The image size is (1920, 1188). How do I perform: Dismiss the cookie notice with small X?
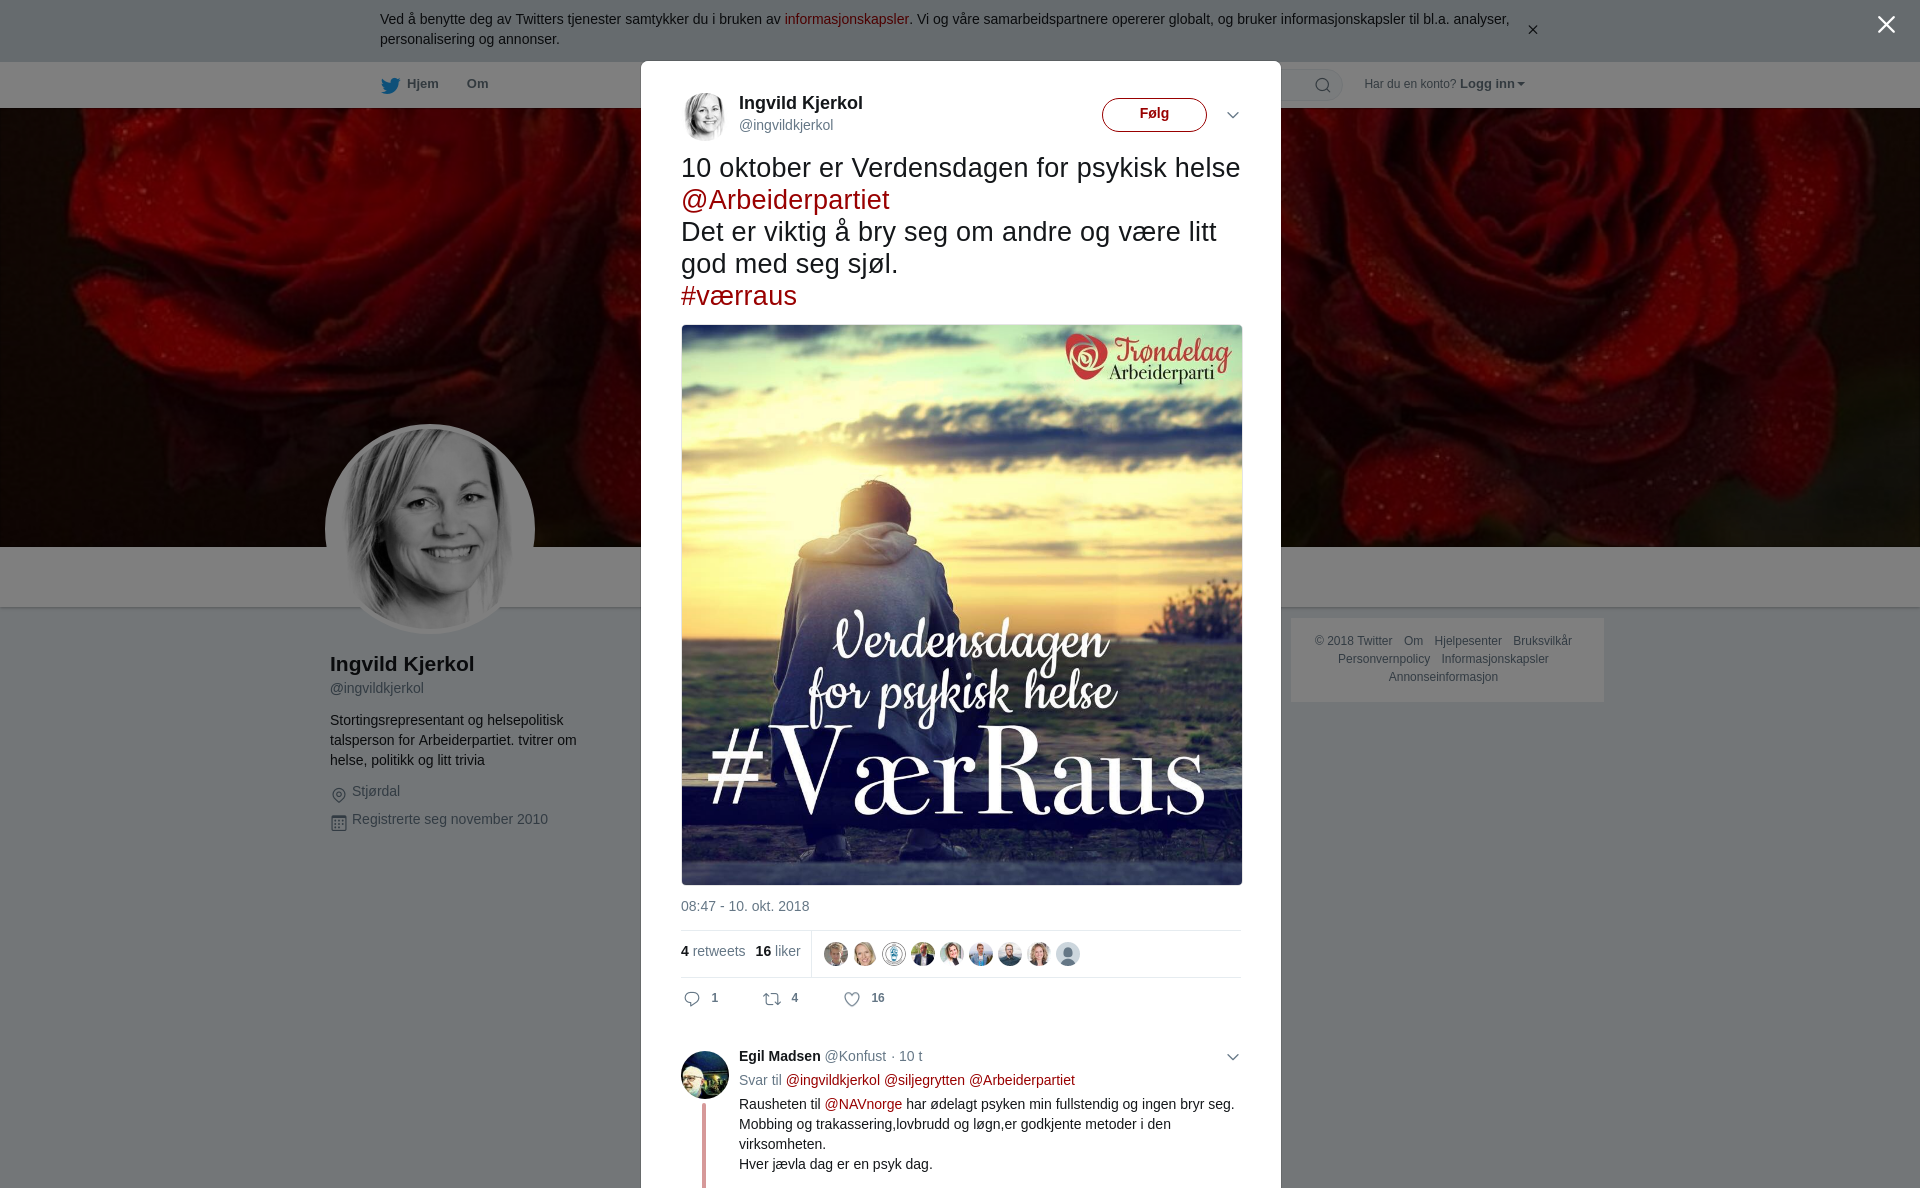coord(1532,30)
